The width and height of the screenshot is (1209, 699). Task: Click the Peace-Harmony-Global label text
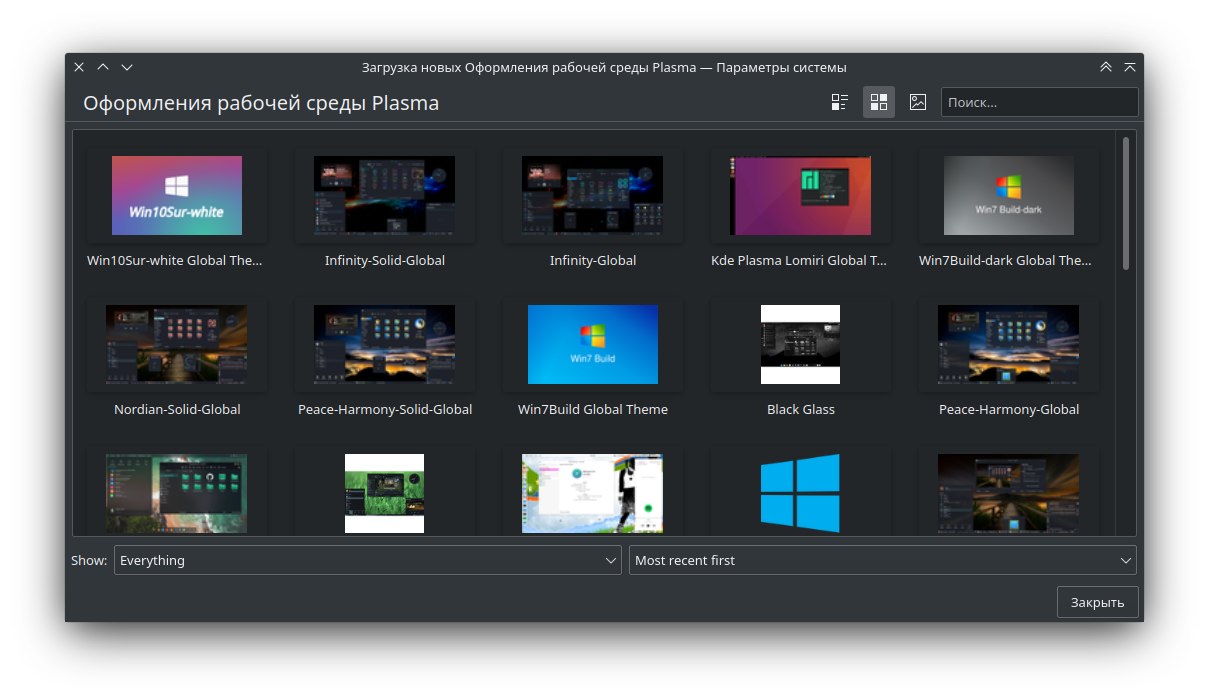point(1009,409)
